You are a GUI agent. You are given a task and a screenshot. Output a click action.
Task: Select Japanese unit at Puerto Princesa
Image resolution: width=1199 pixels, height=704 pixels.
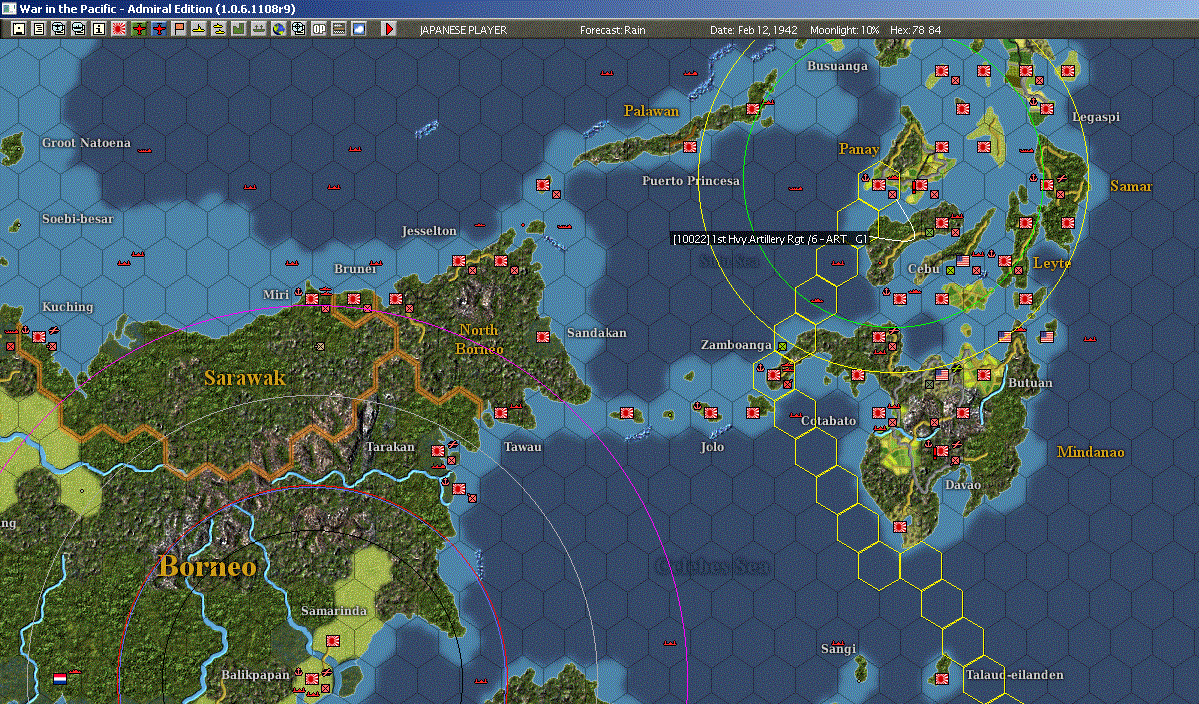[x=690, y=147]
